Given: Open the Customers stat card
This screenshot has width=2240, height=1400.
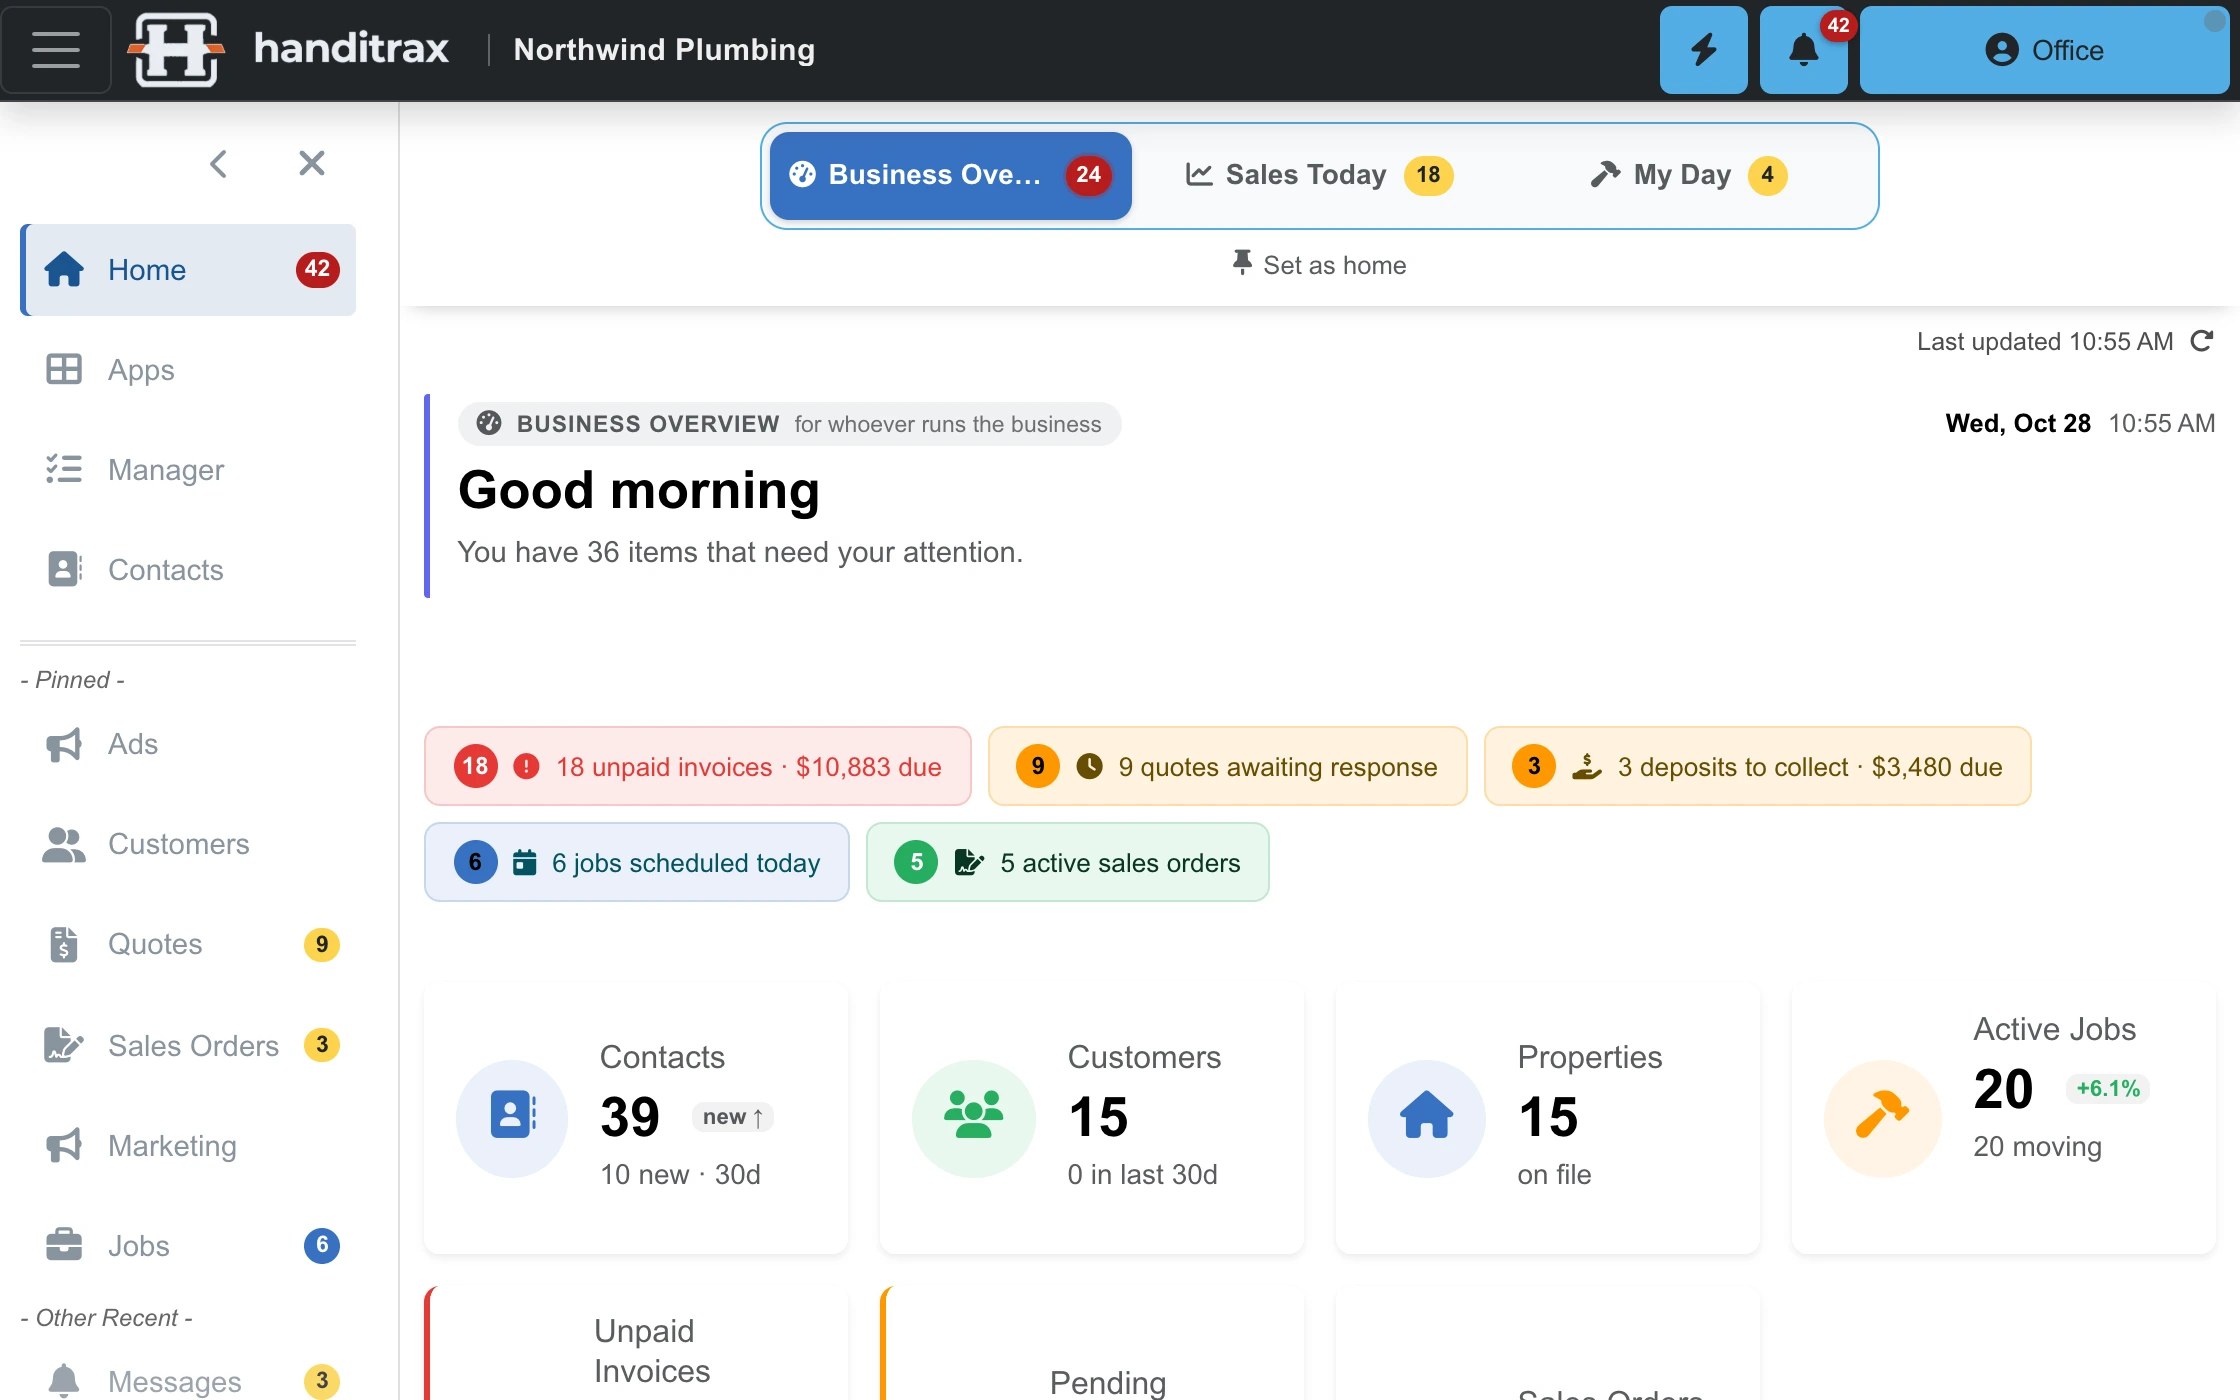Looking at the screenshot, I should pos(1092,1117).
